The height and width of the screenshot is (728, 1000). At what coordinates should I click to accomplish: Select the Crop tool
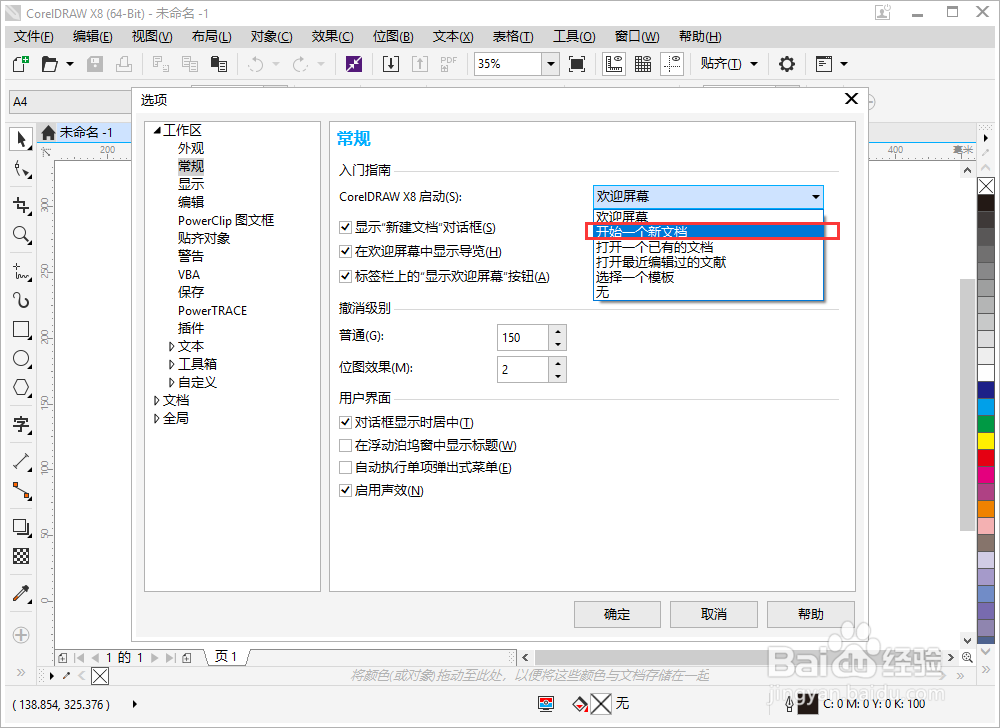[x=21, y=205]
